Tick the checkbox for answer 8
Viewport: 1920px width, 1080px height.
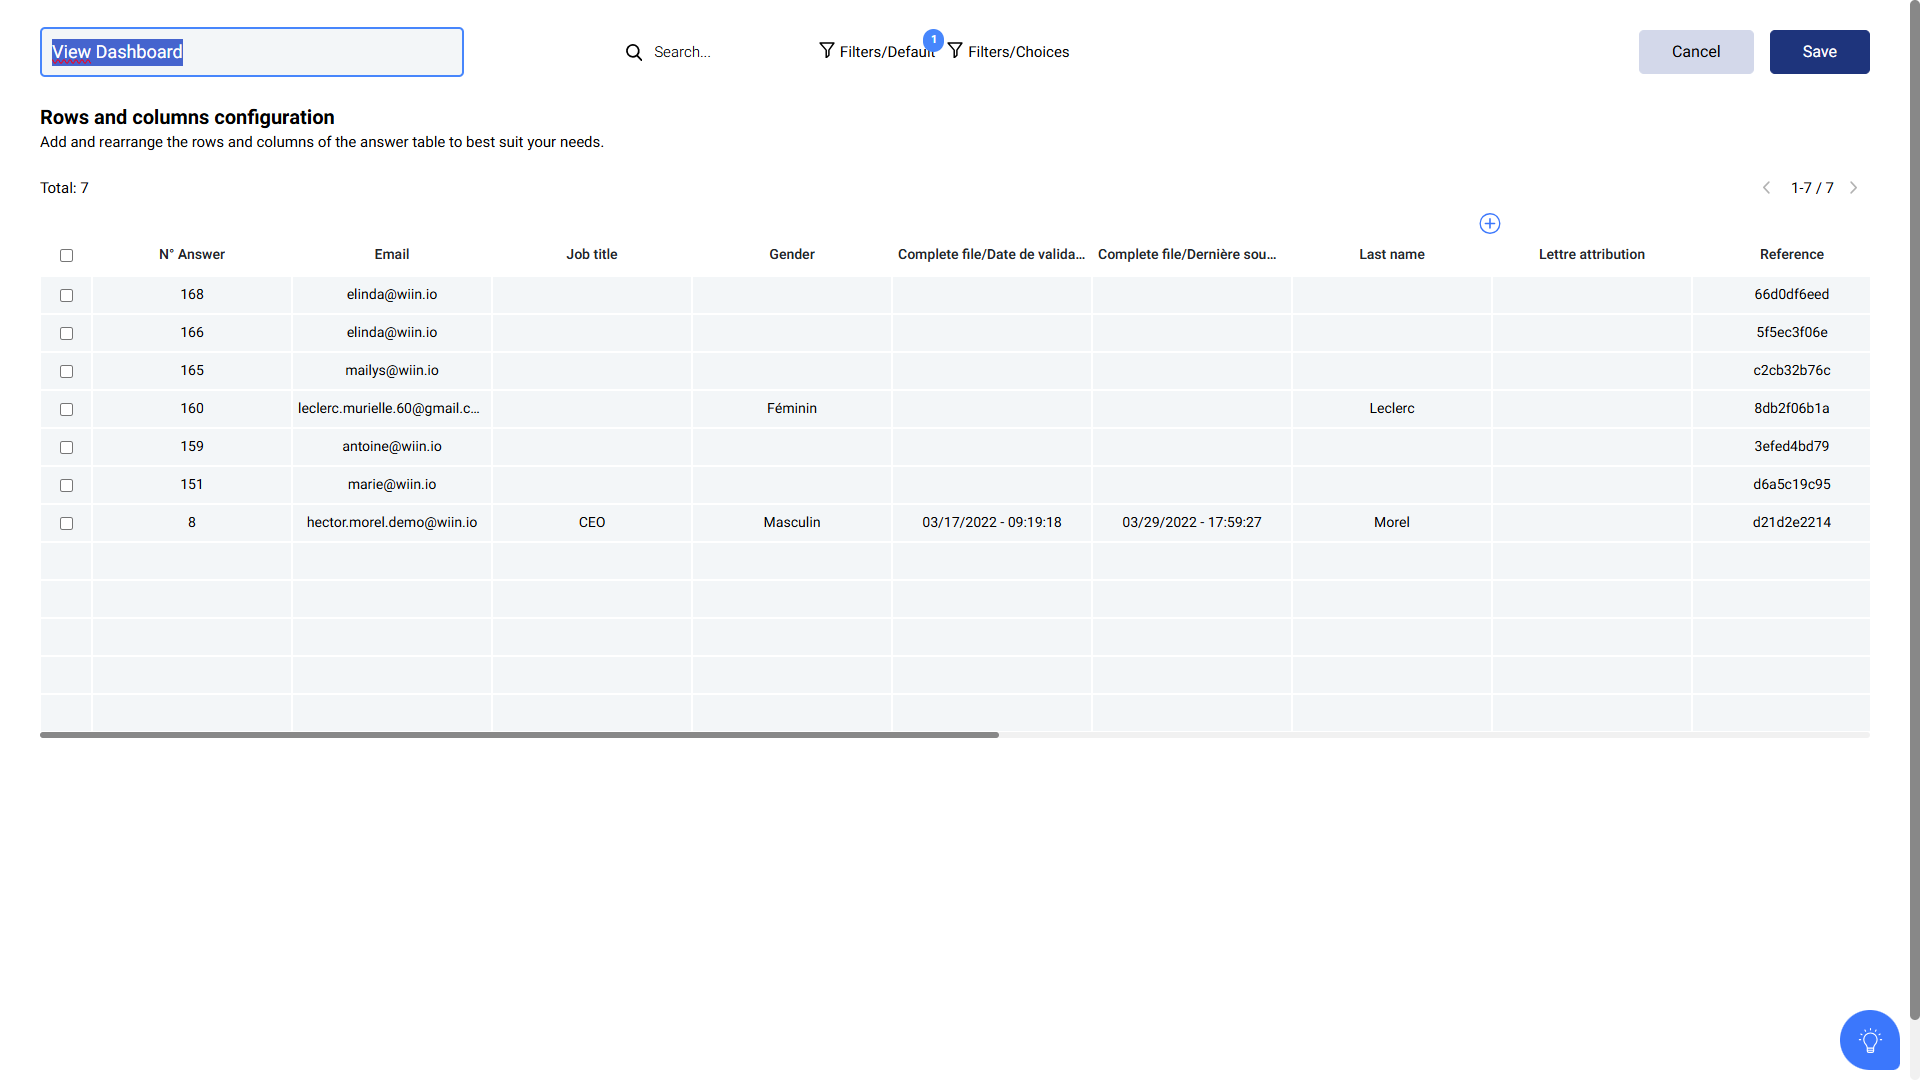(66, 524)
